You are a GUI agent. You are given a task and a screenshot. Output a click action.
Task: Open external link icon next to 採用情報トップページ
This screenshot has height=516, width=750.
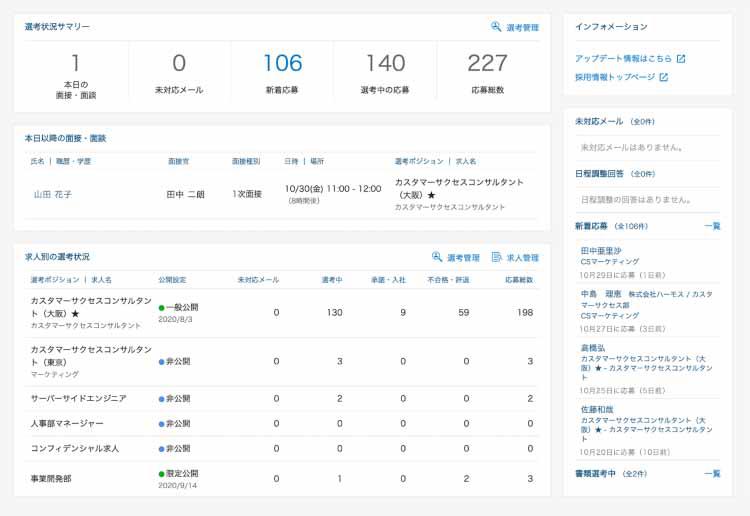pyautogui.click(x=663, y=77)
